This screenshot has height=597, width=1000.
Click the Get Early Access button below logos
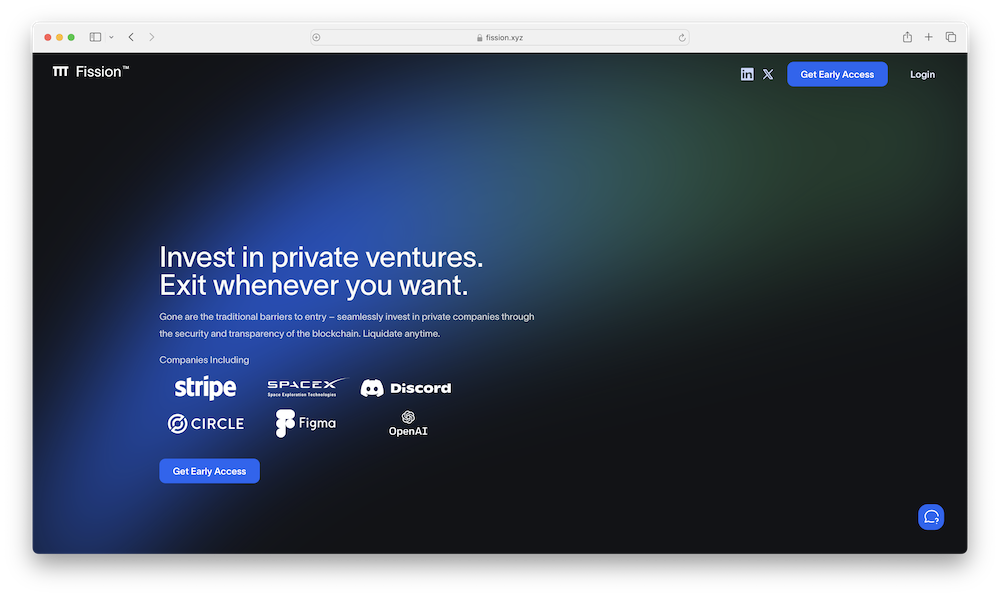coord(209,471)
